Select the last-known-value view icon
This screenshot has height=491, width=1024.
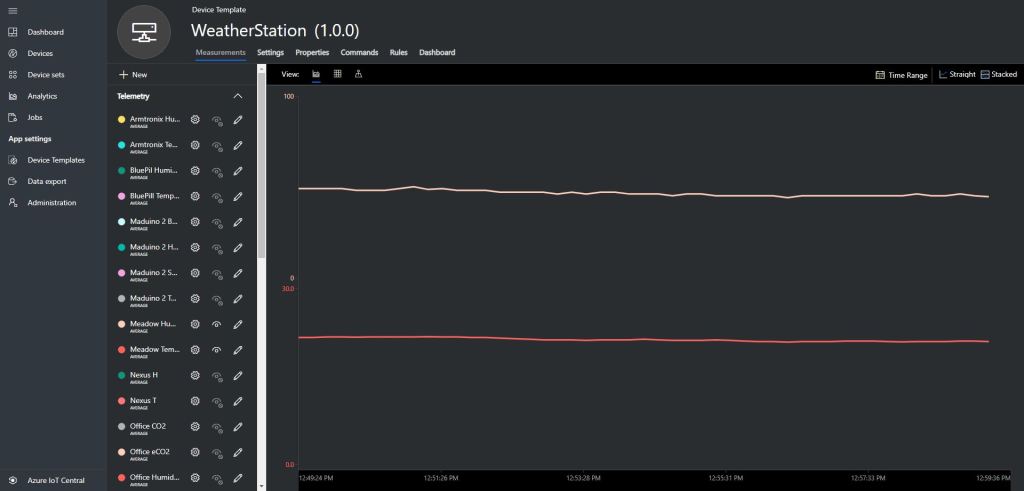point(358,74)
